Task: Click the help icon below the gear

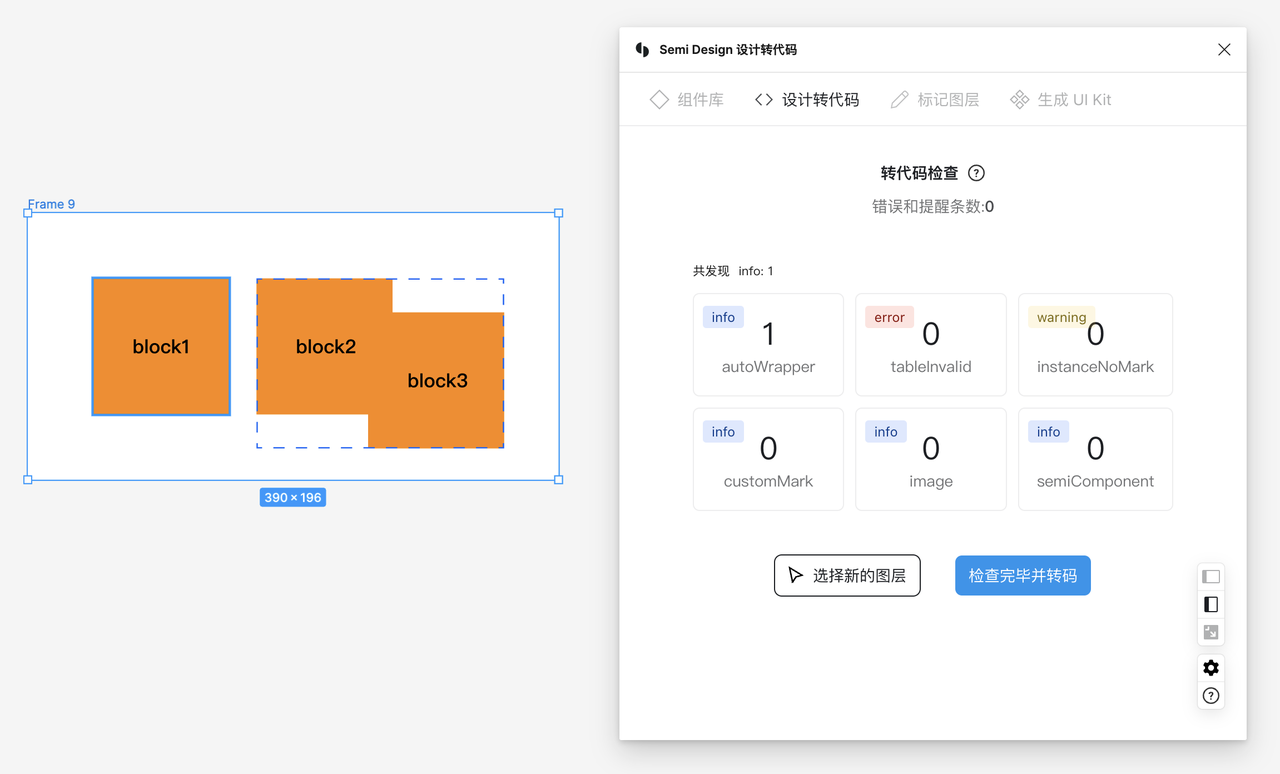Action: 1211,696
